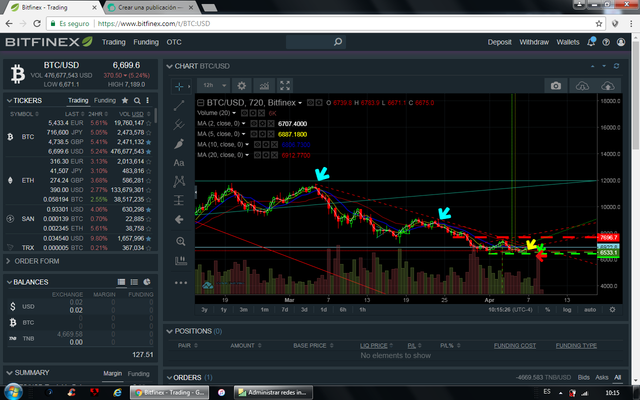Screen dimensions: 640x400
Task: Open the Wallets link
Action: [x=568, y=42]
